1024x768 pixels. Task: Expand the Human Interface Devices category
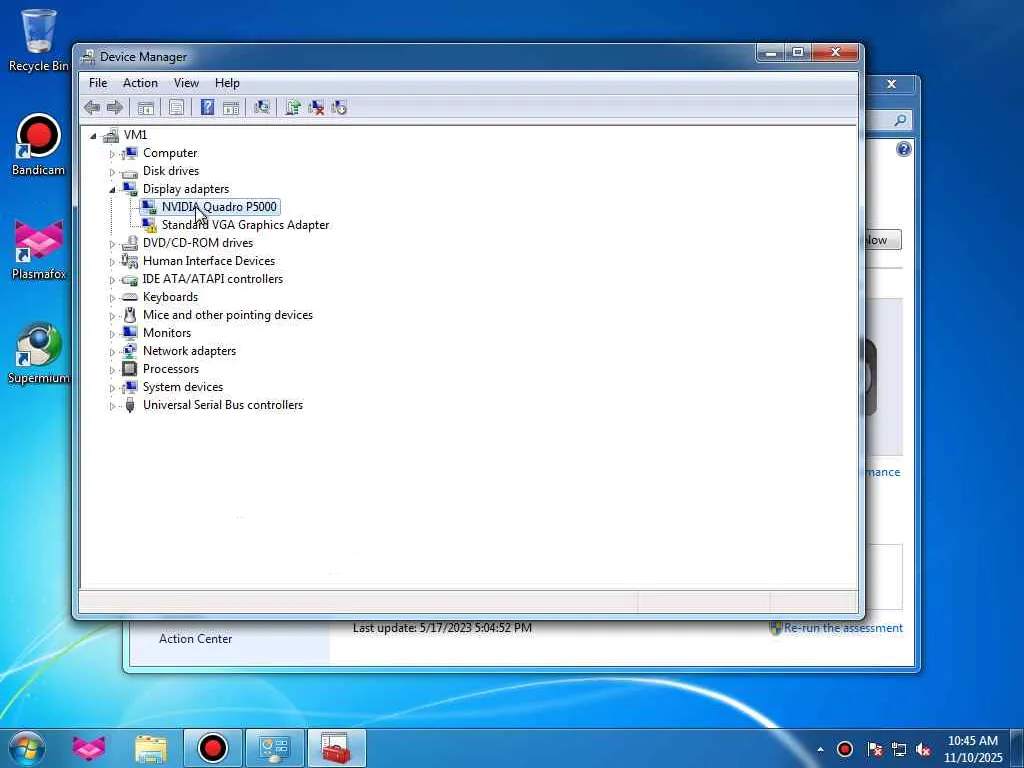pyautogui.click(x=112, y=262)
